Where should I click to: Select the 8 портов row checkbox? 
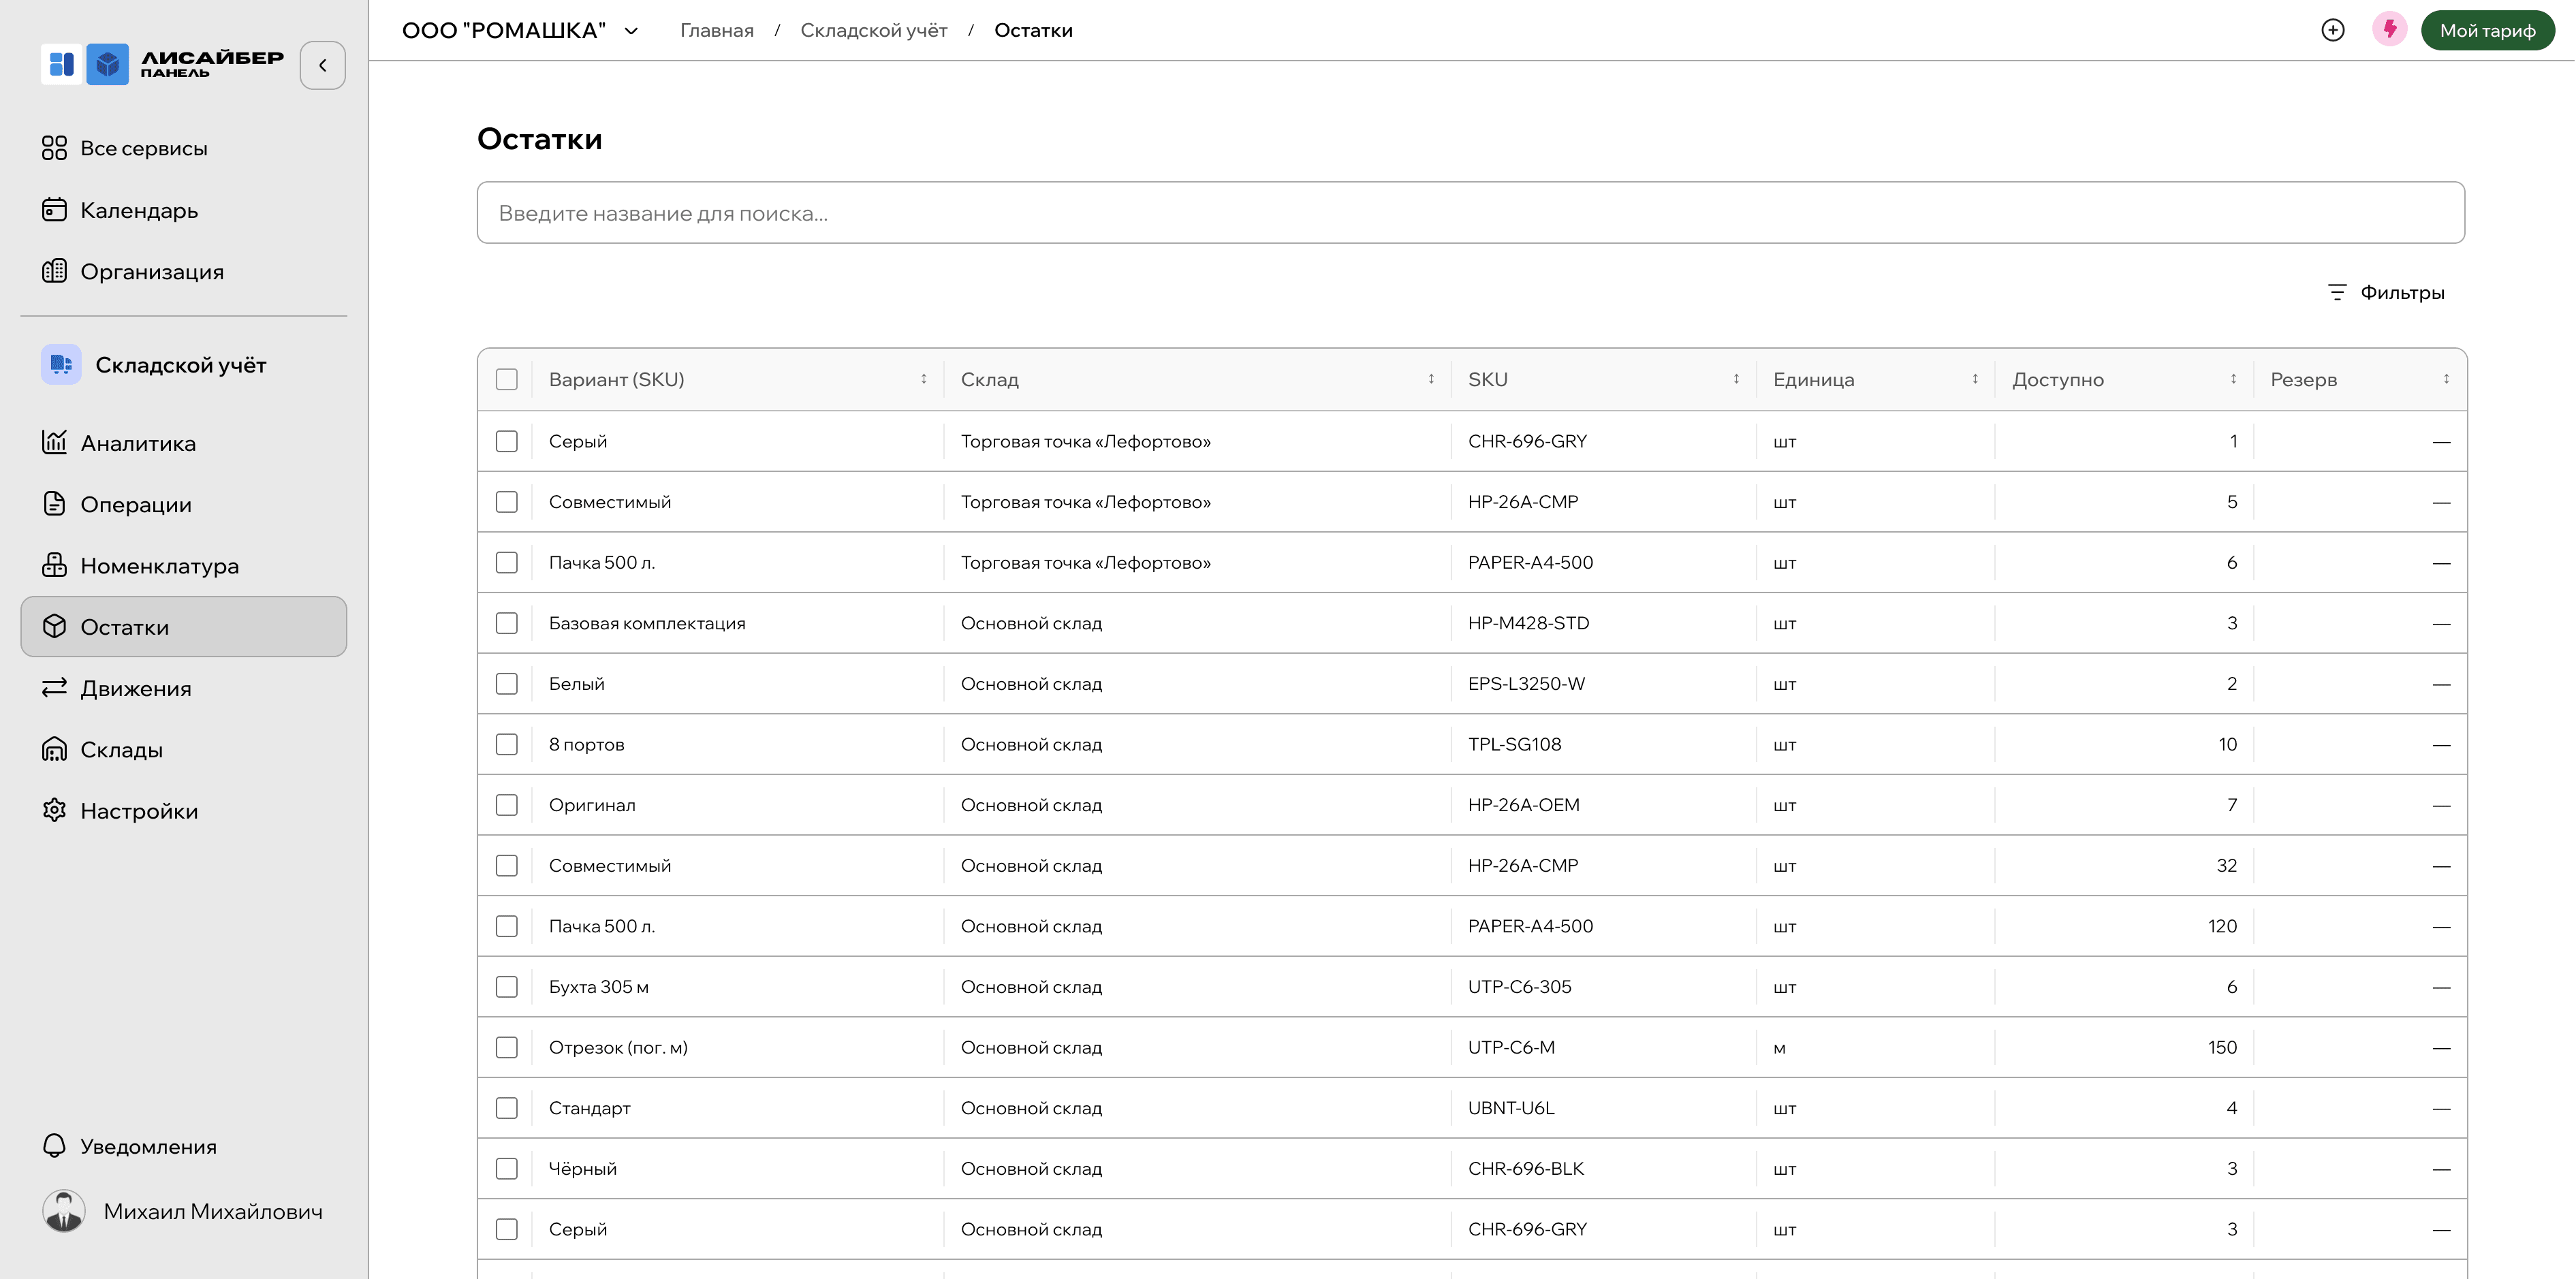507,744
